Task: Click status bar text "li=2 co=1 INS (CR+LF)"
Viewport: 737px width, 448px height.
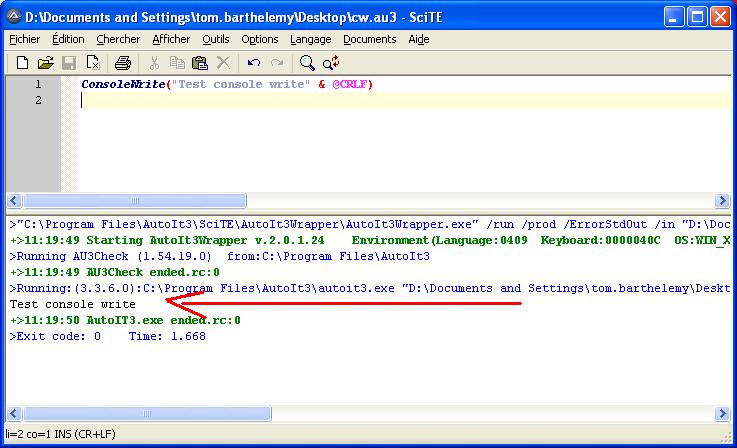Action: [x=60, y=434]
